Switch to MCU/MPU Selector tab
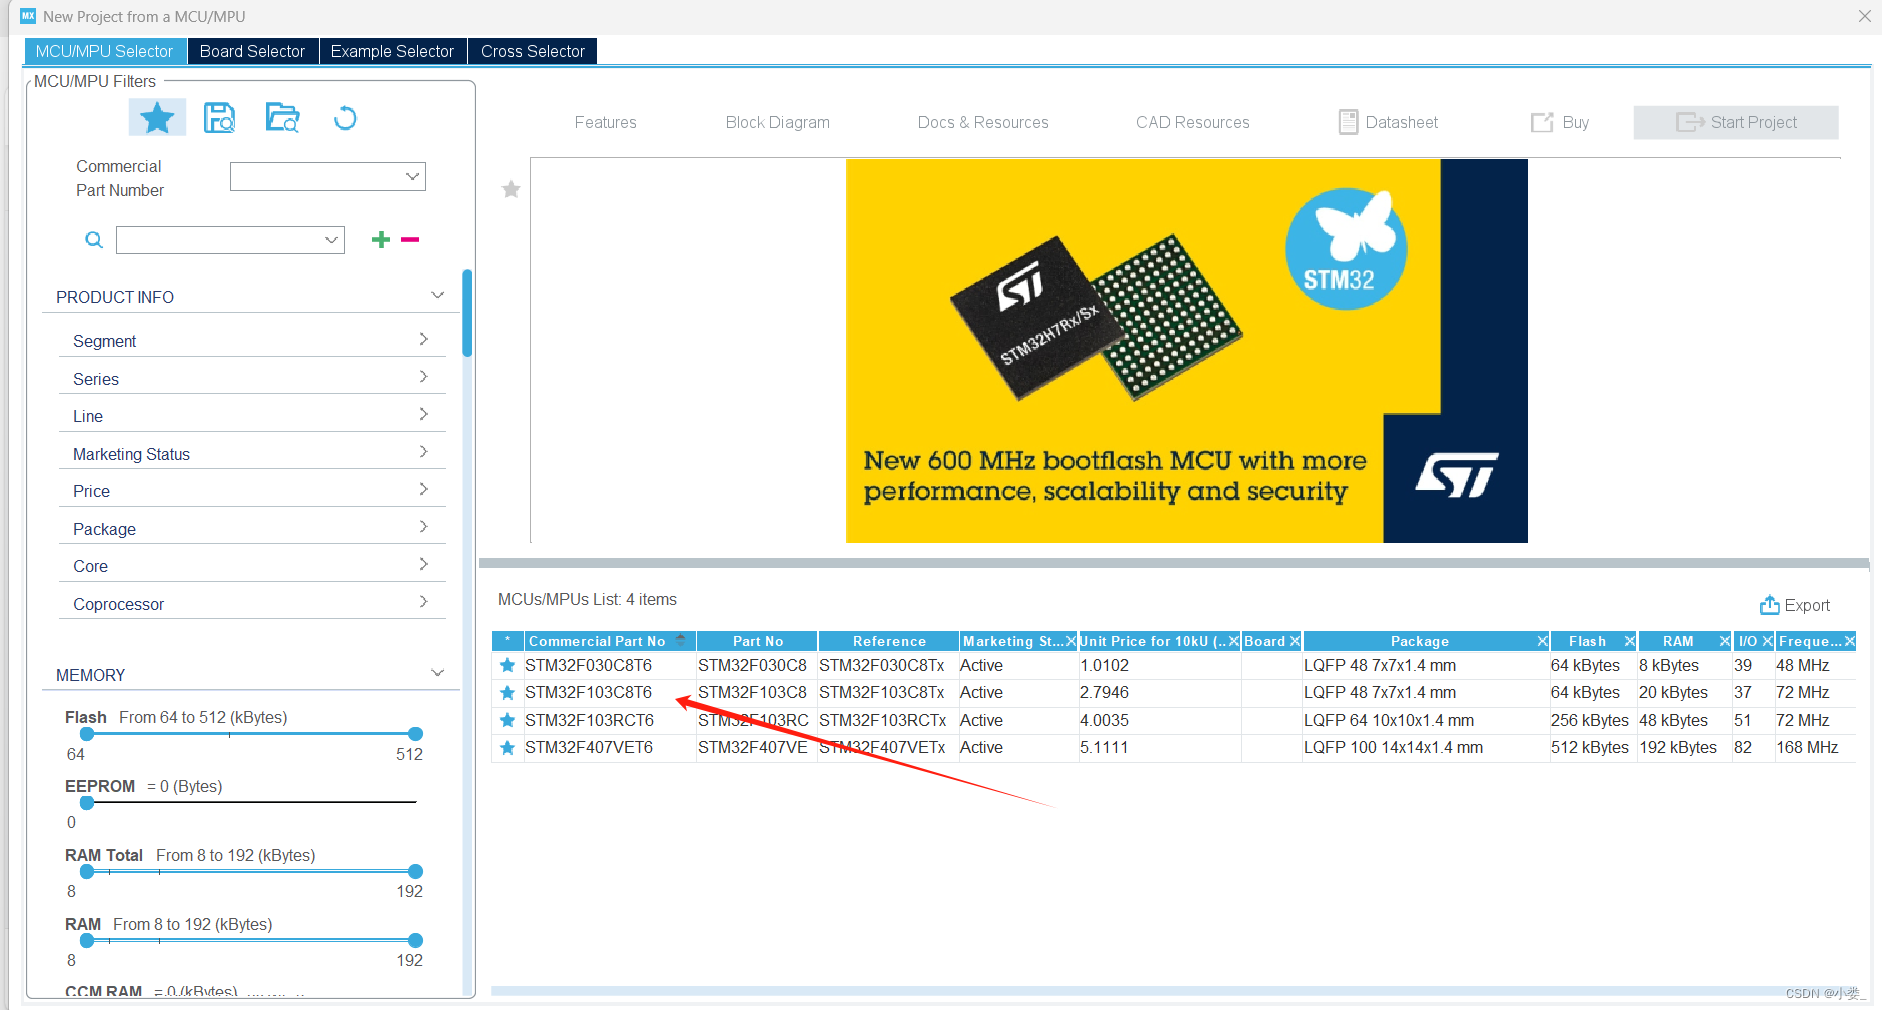This screenshot has width=1882, height=1010. click(104, 51)
